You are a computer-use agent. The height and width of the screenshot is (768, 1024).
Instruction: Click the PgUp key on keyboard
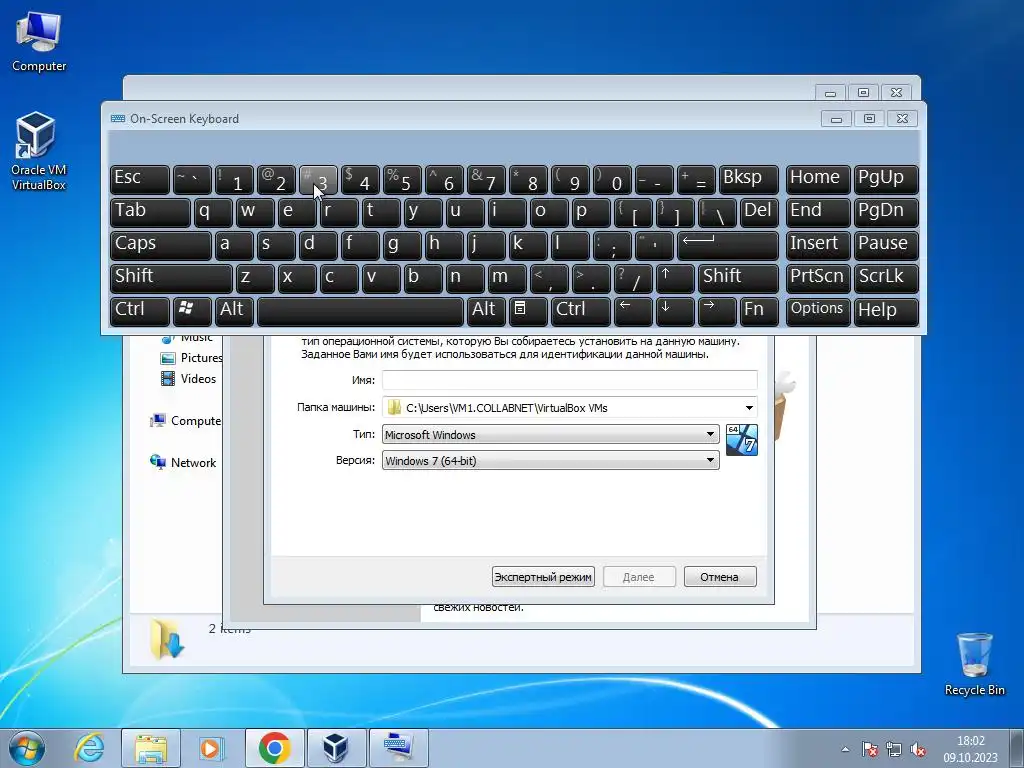pos(886,180)
